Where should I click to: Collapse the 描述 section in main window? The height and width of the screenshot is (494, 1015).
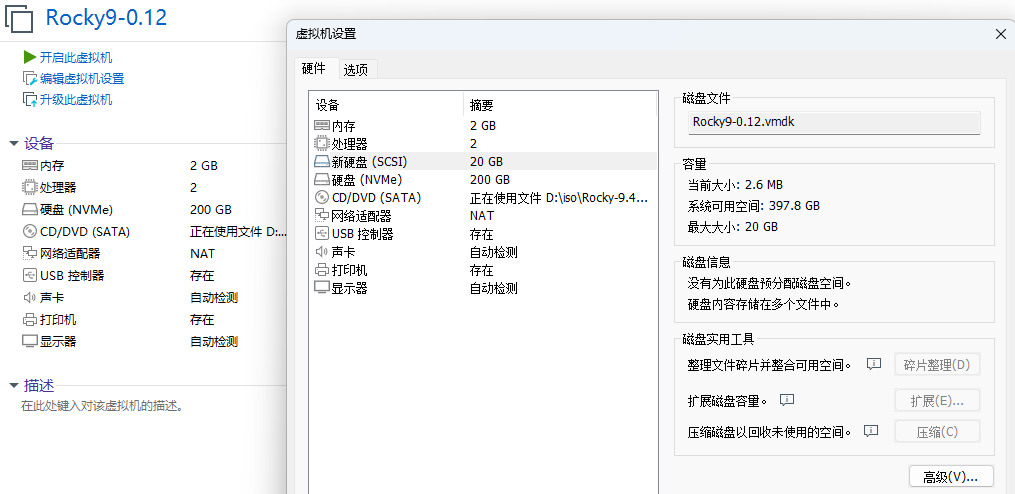[x=14, y=386]
